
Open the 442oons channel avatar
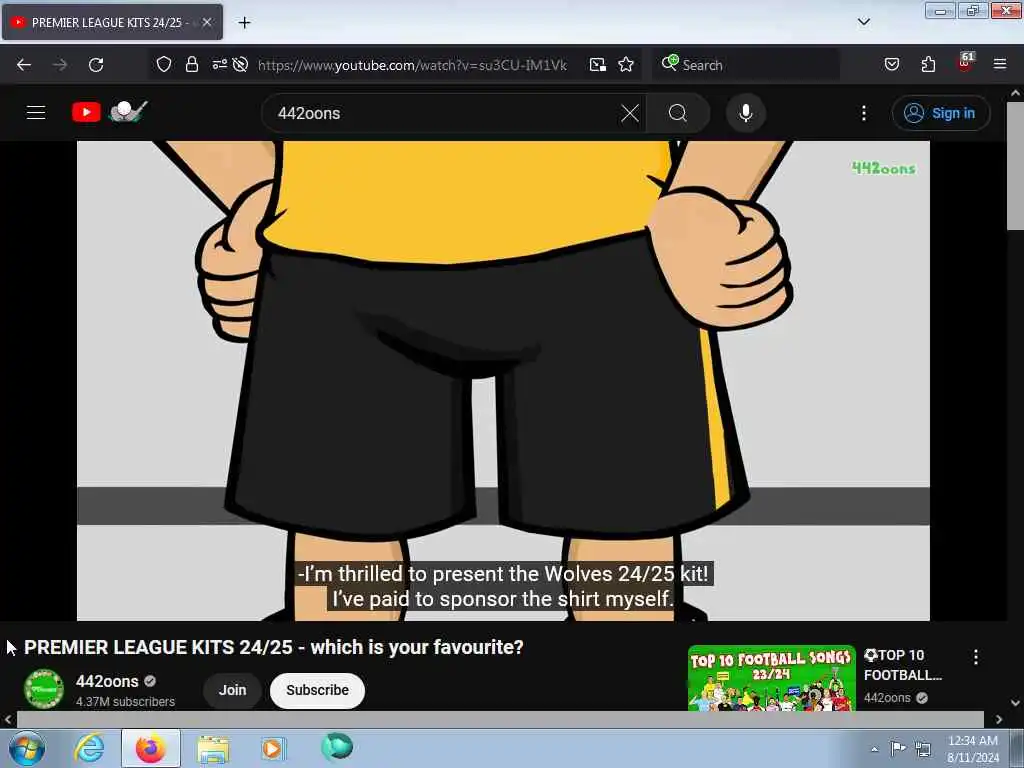44,689
